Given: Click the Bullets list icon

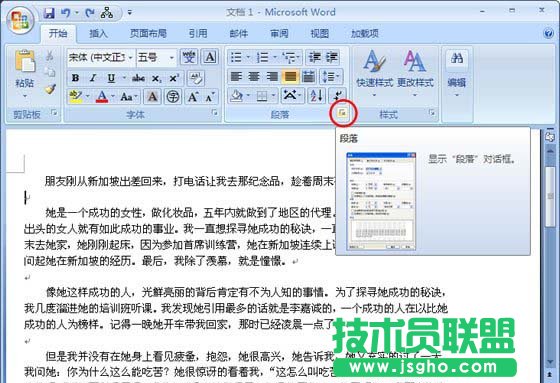Looking at the screenshot, I should coord(236,58).
